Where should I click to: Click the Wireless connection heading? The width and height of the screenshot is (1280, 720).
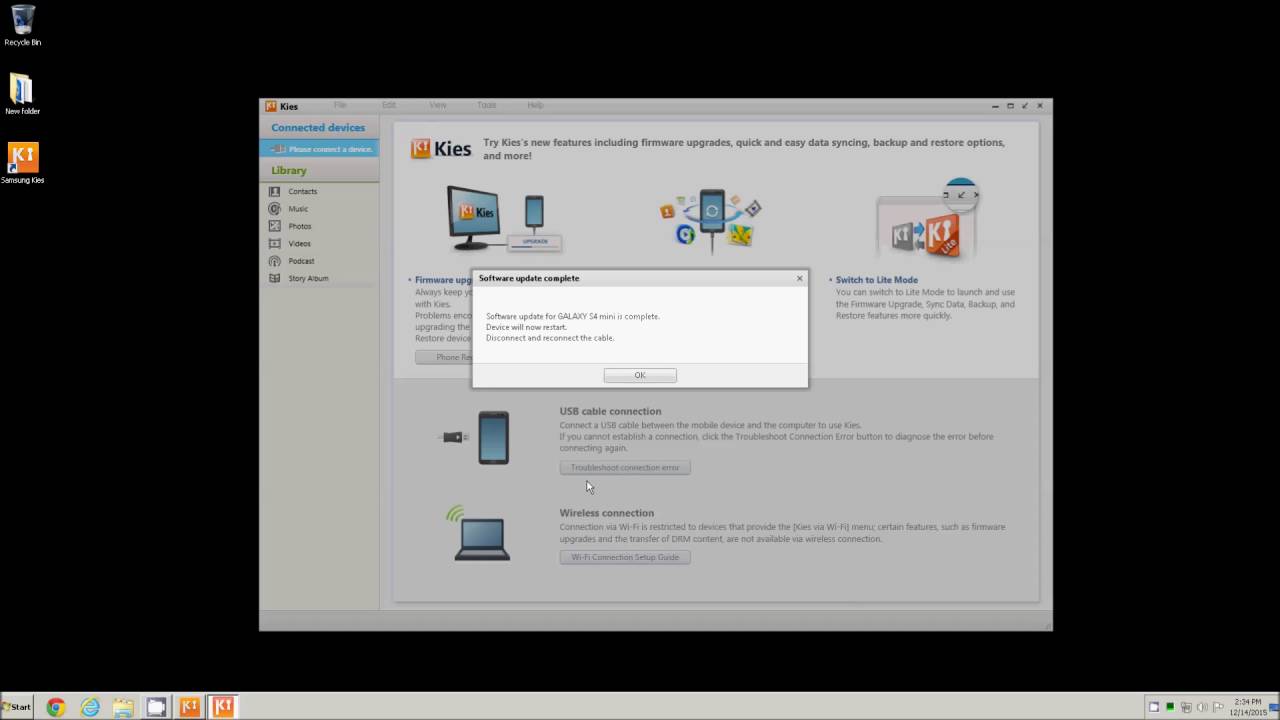click(607, 513)
